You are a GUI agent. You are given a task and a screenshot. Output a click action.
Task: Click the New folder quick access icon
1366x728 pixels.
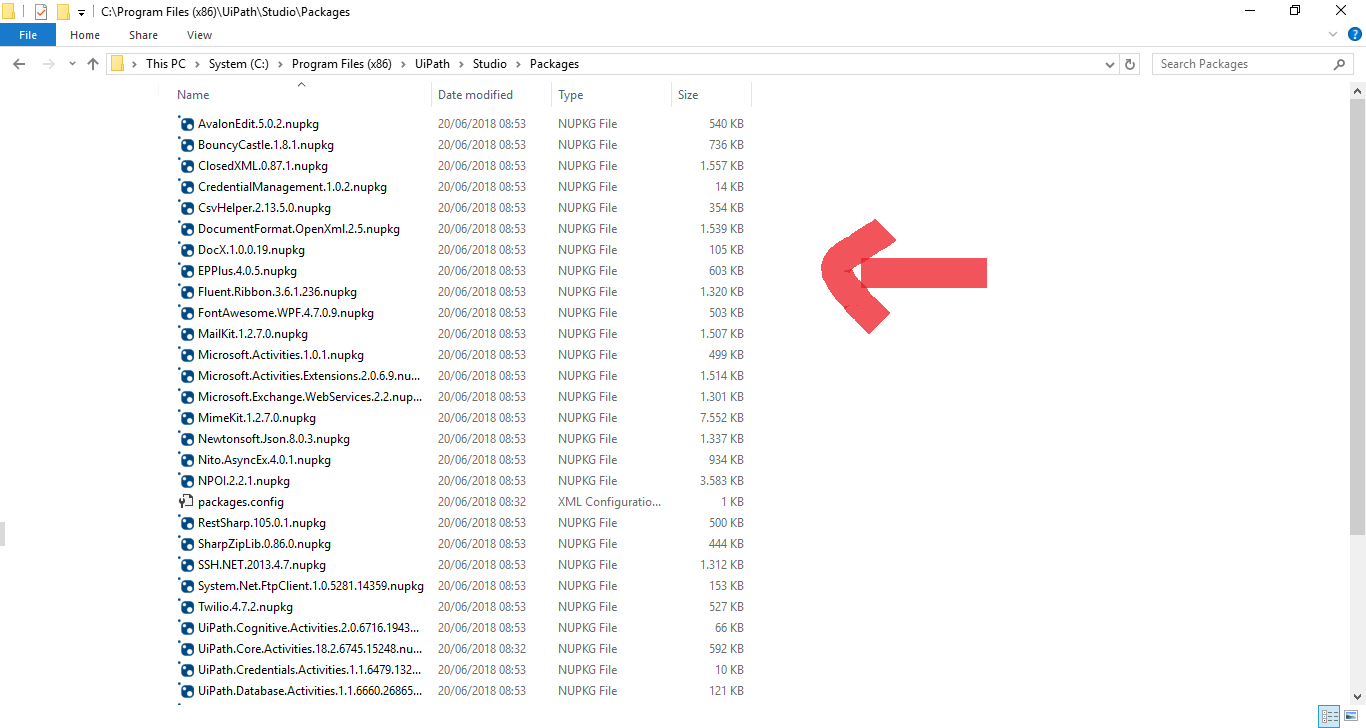coord(62,12)
